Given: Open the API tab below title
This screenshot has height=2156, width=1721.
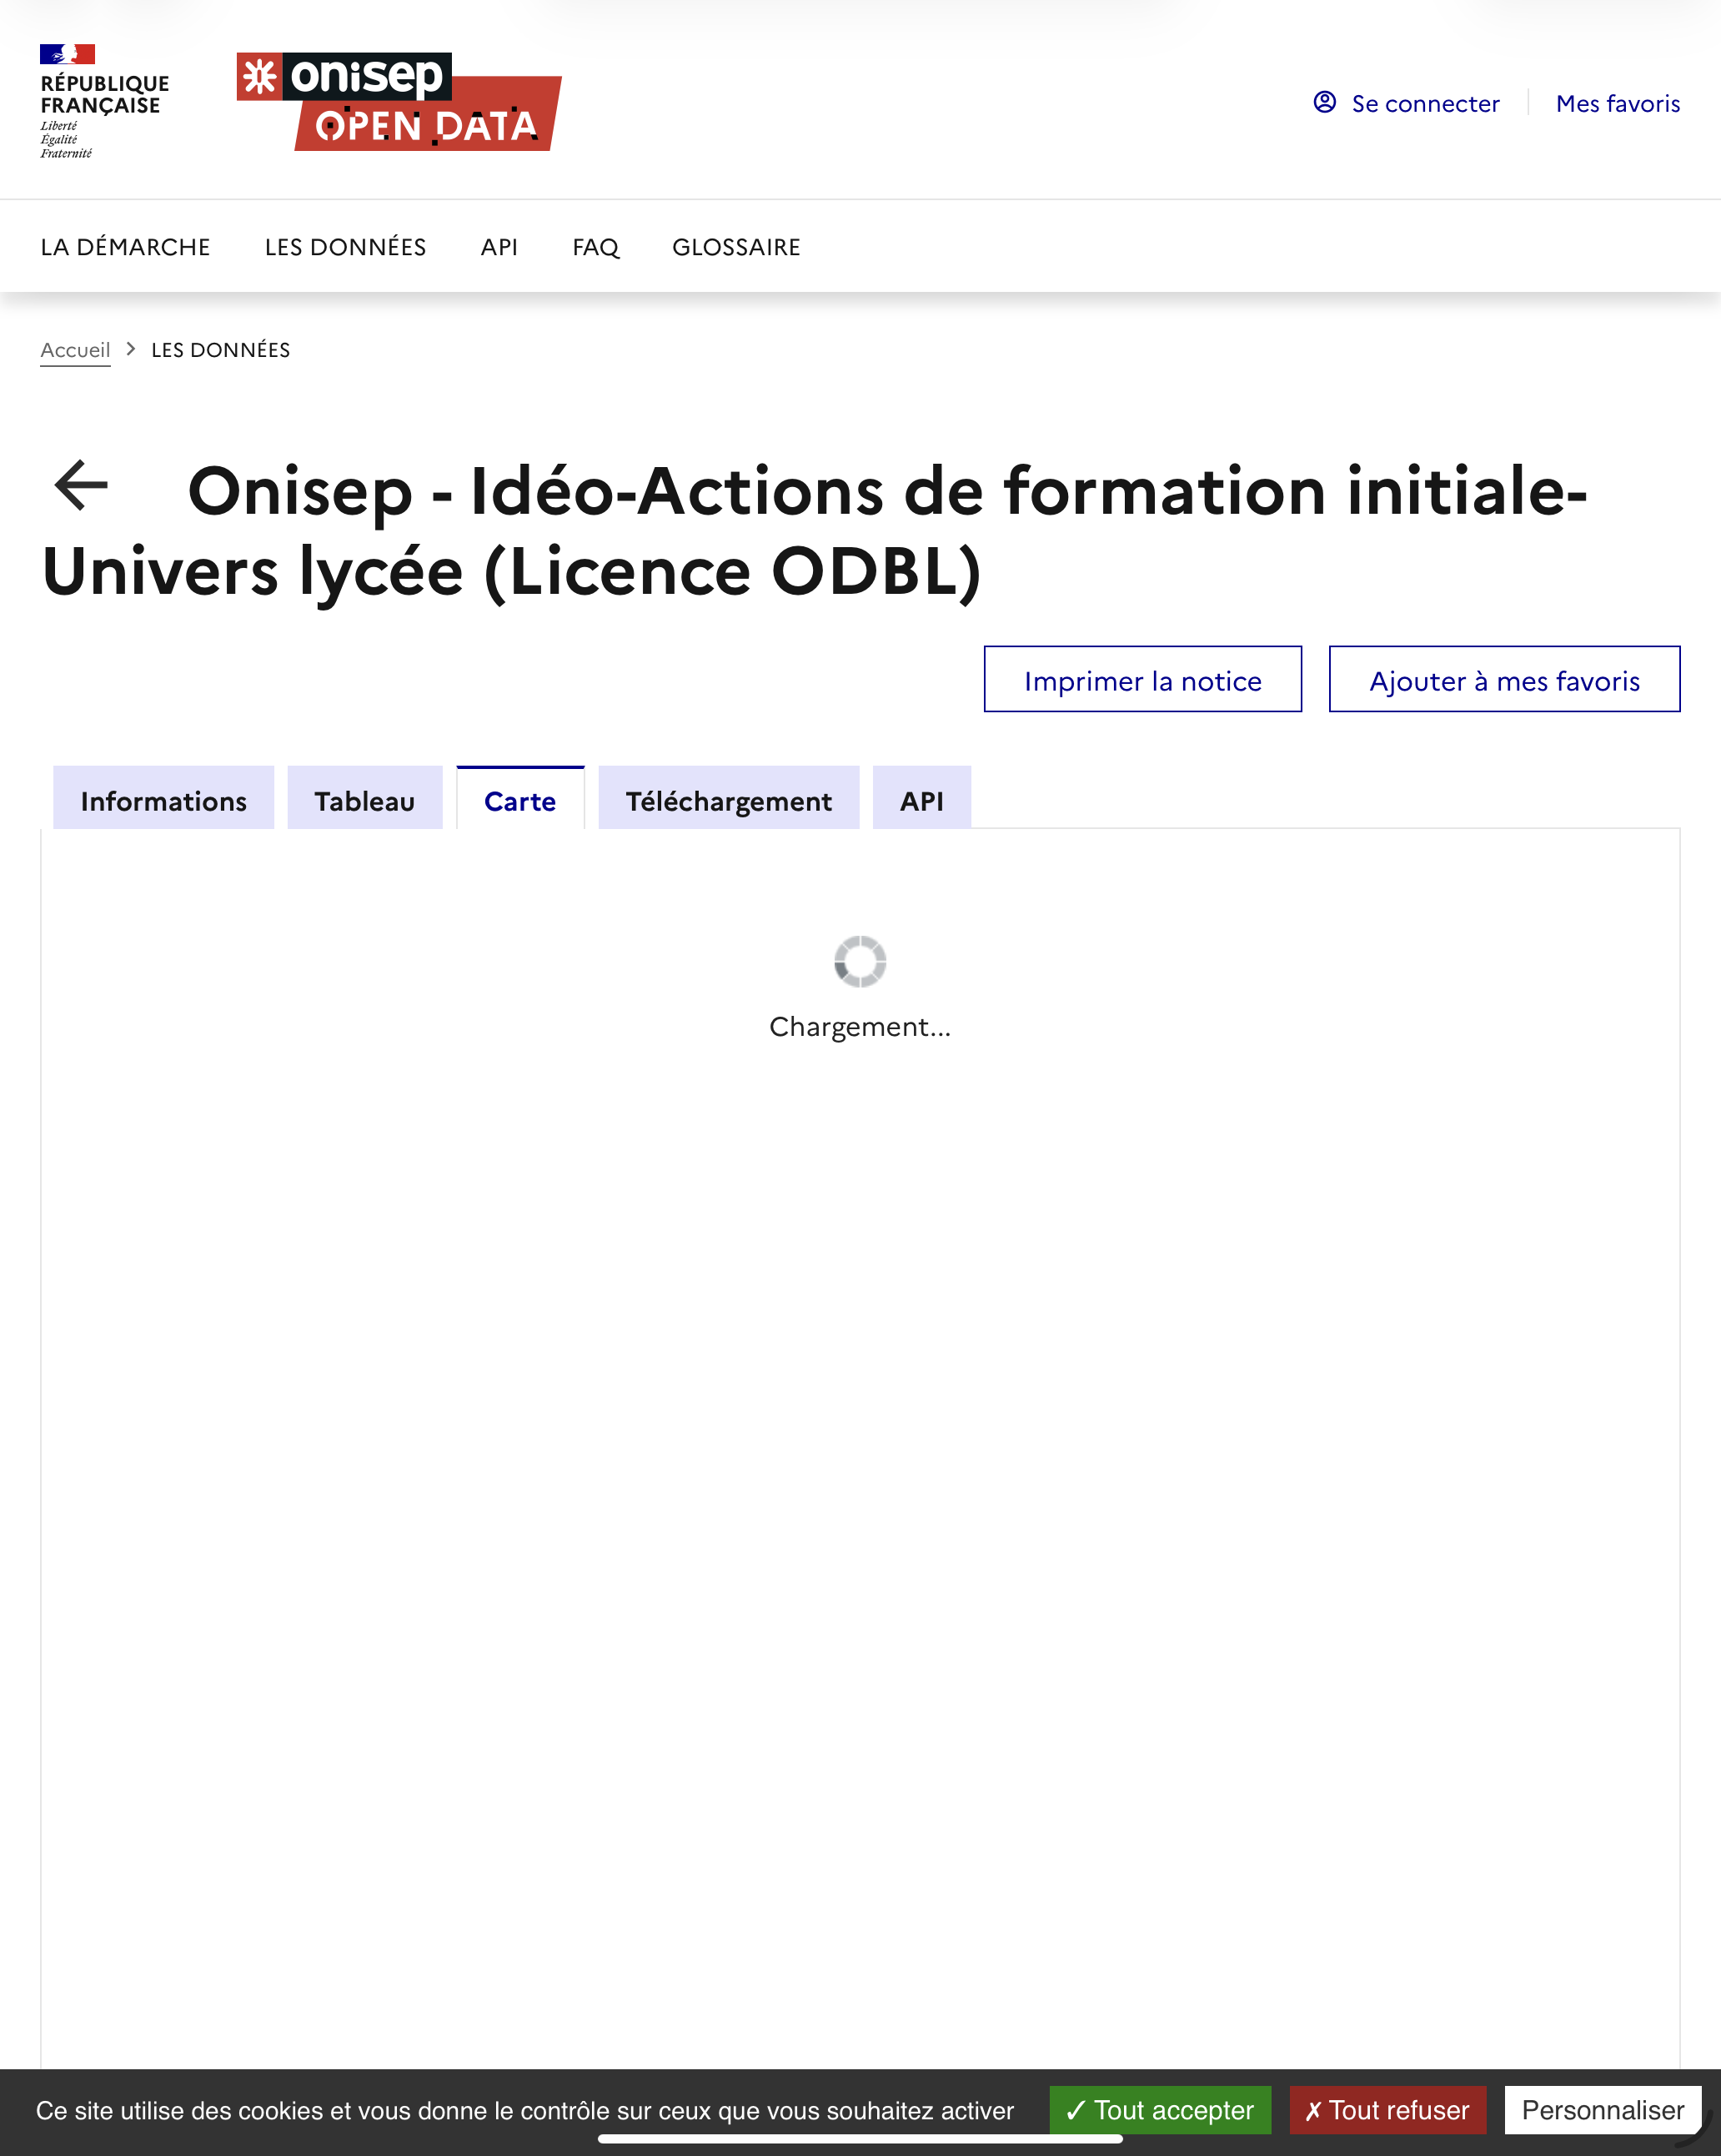Looking at the screenshot, I should pyautogui.click(x=920, y=800).
